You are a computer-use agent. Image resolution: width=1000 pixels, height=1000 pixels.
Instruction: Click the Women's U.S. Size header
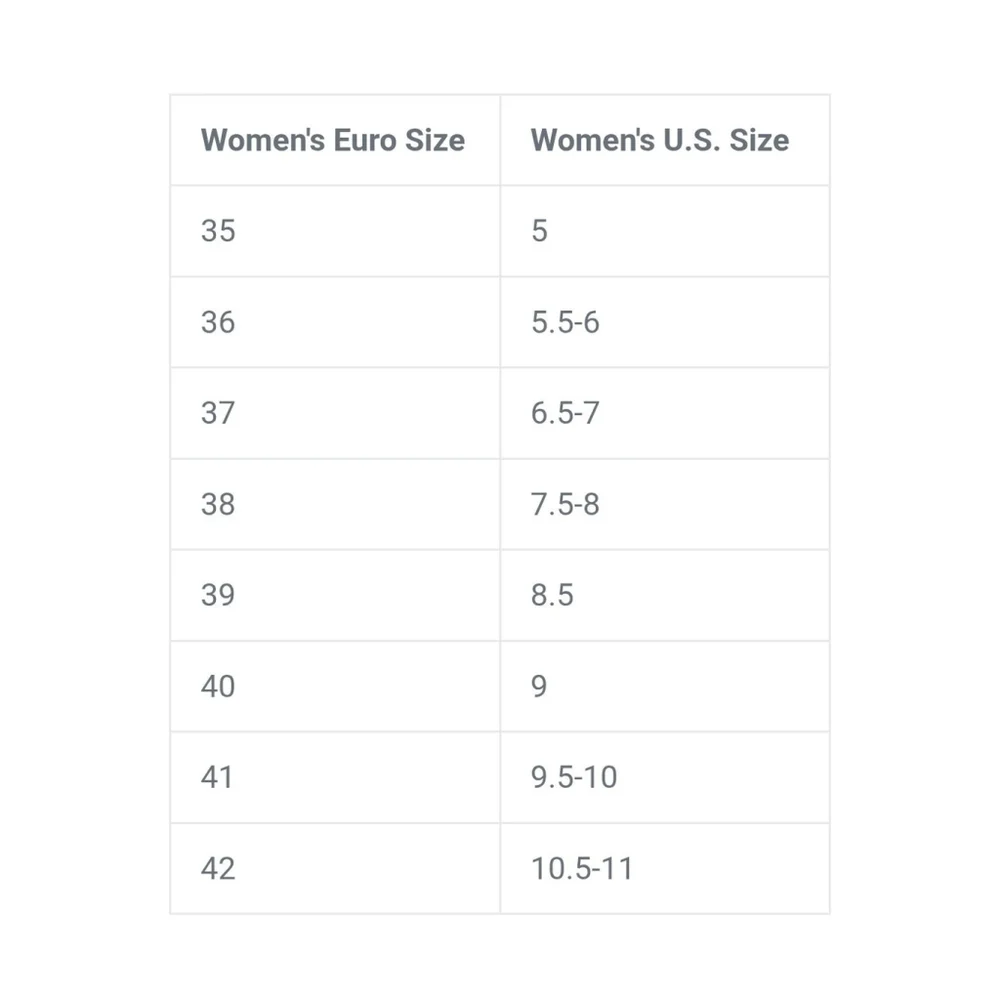[665, 140]
